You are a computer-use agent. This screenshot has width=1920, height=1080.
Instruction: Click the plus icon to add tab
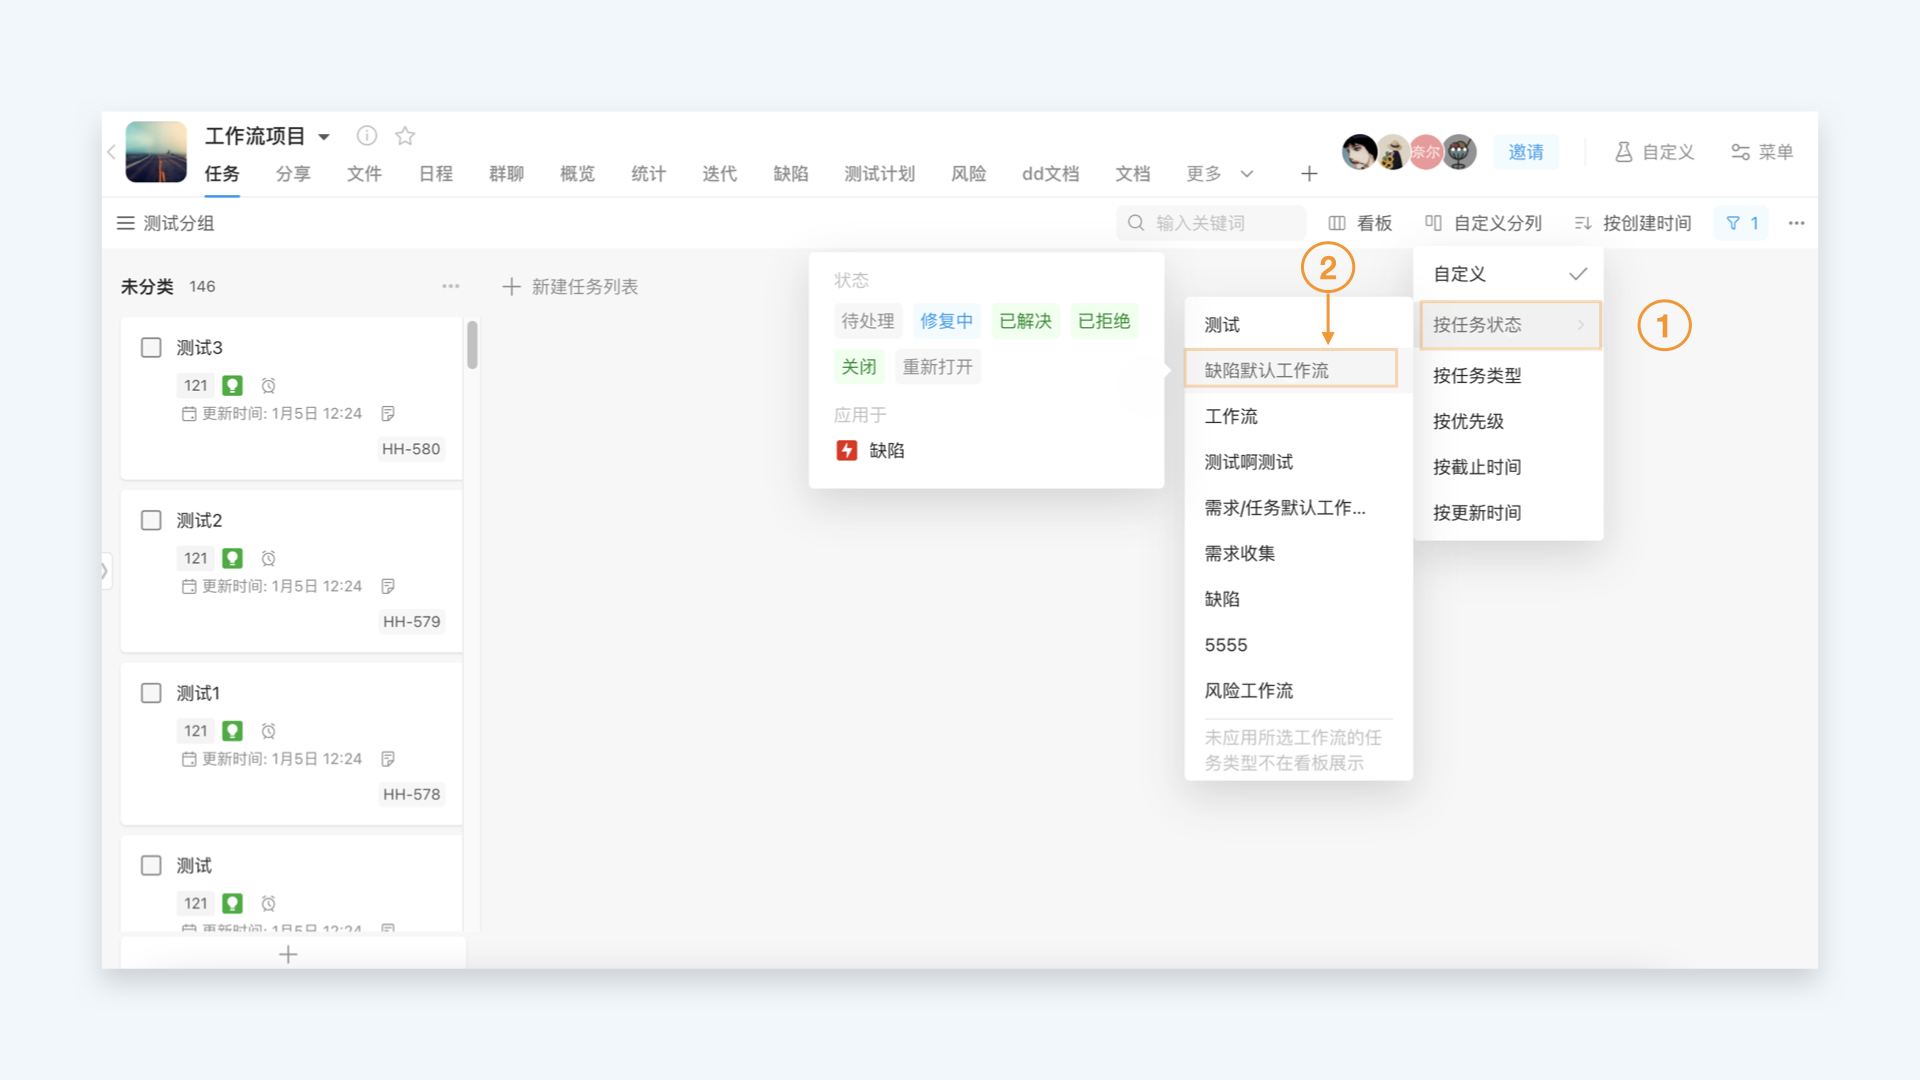[1309, 174]
